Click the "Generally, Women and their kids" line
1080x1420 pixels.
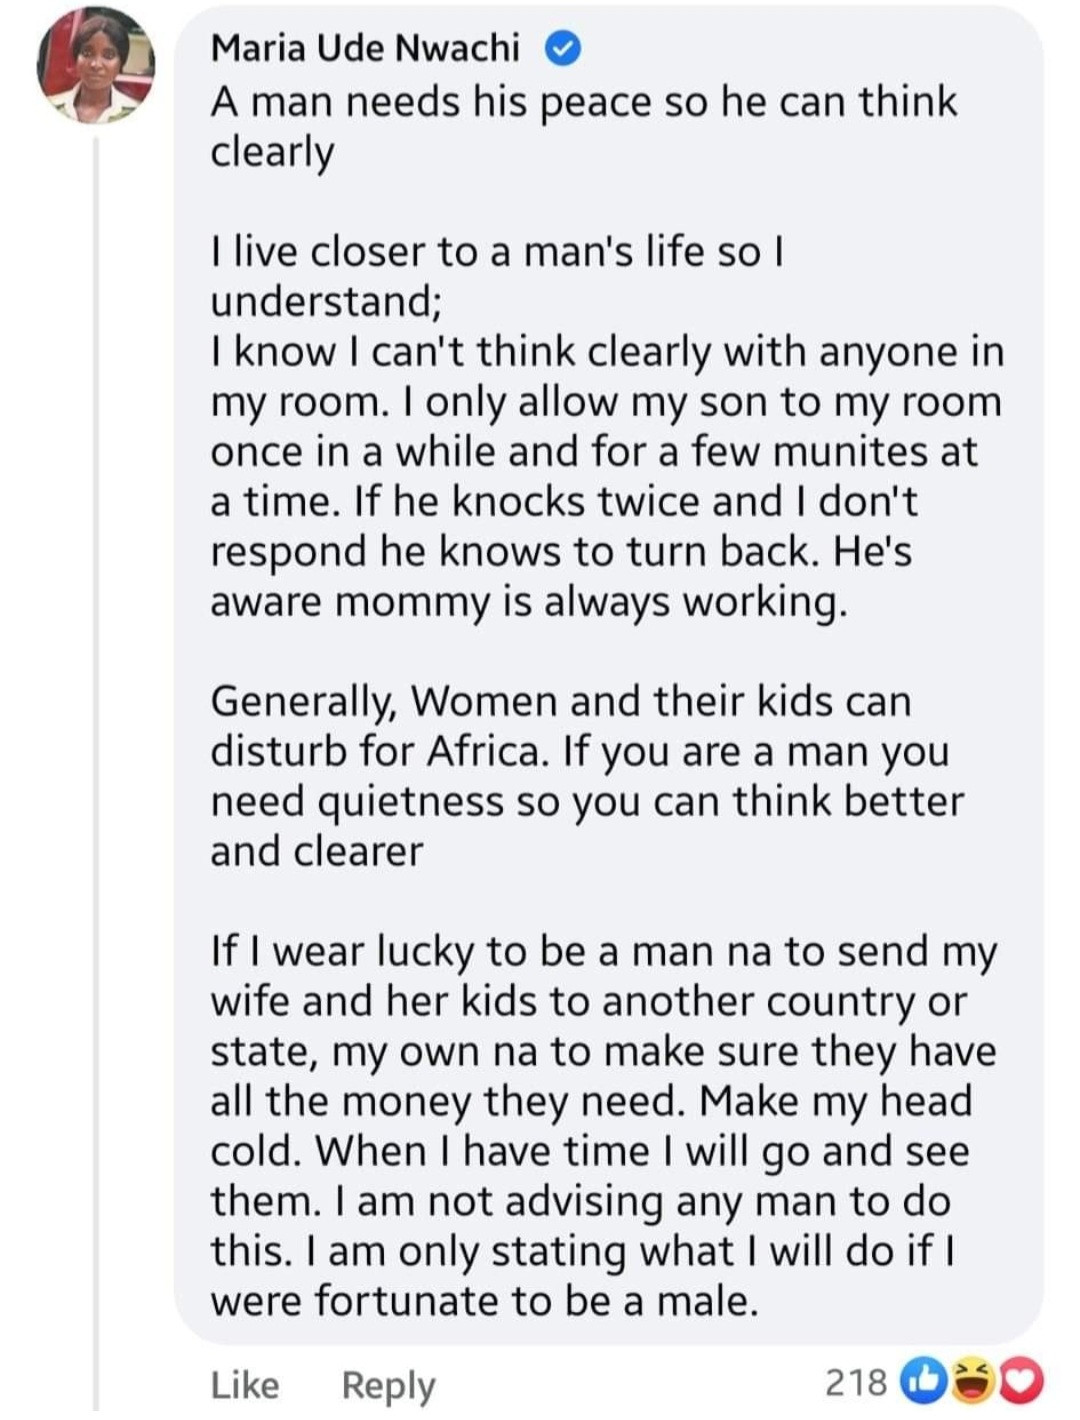(x=560, y=702)
